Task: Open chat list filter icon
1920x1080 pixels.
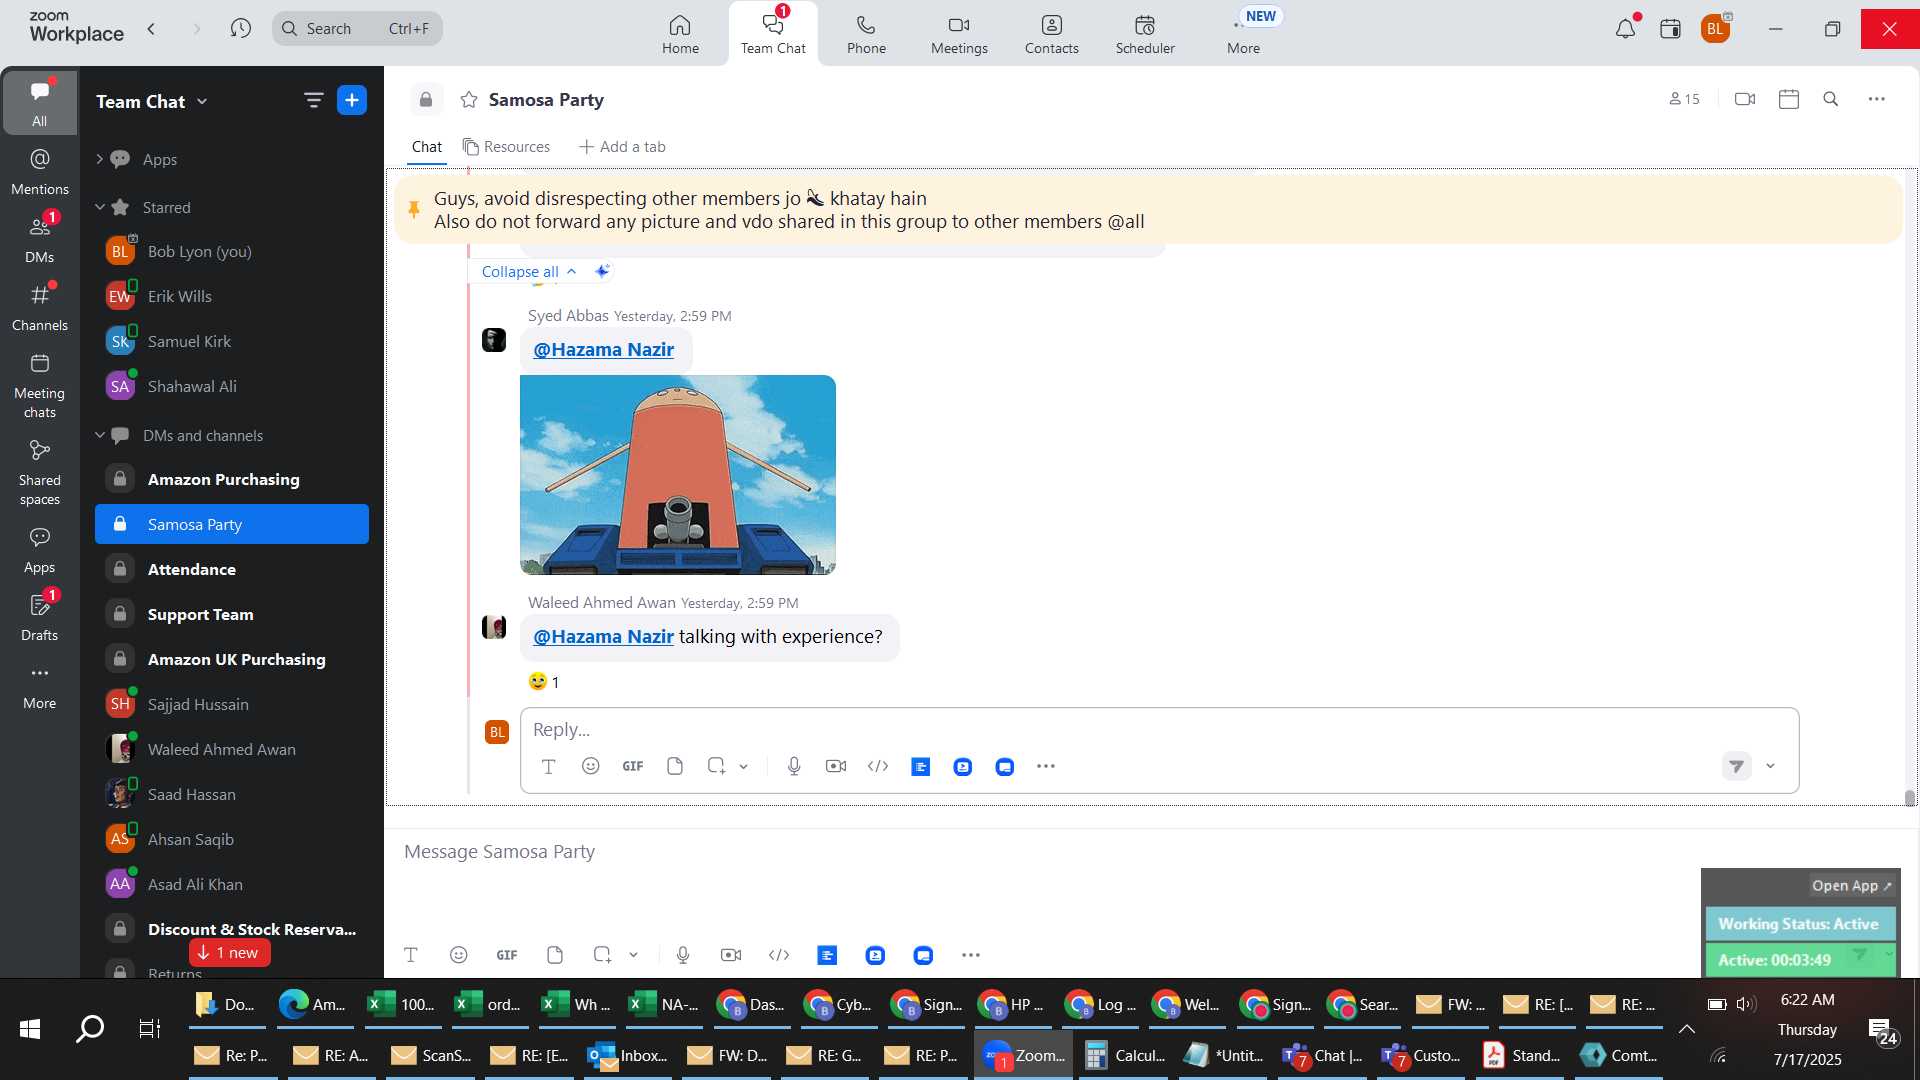Action: click(x=313, y=100)
